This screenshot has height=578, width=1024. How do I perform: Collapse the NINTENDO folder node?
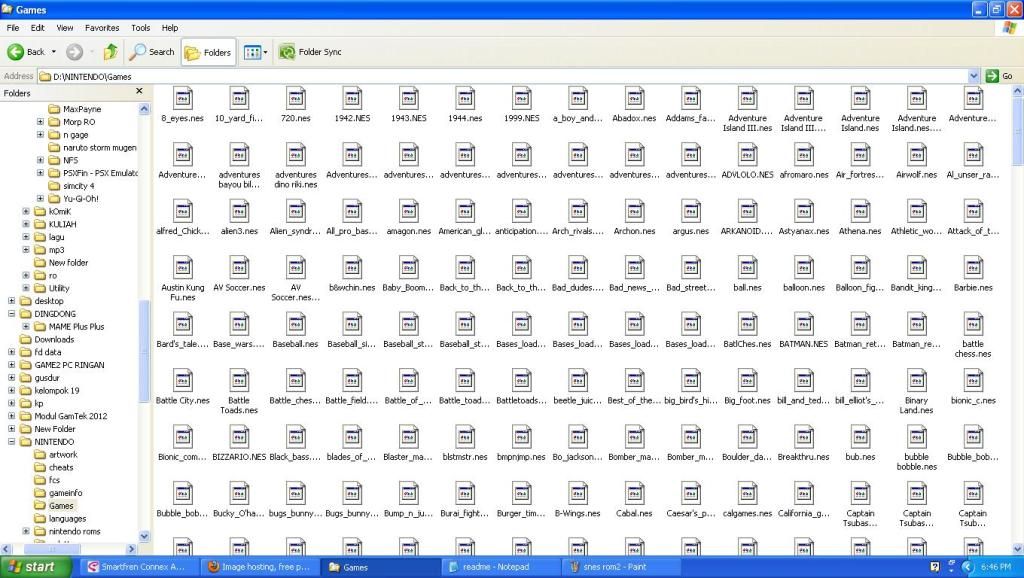12,442
